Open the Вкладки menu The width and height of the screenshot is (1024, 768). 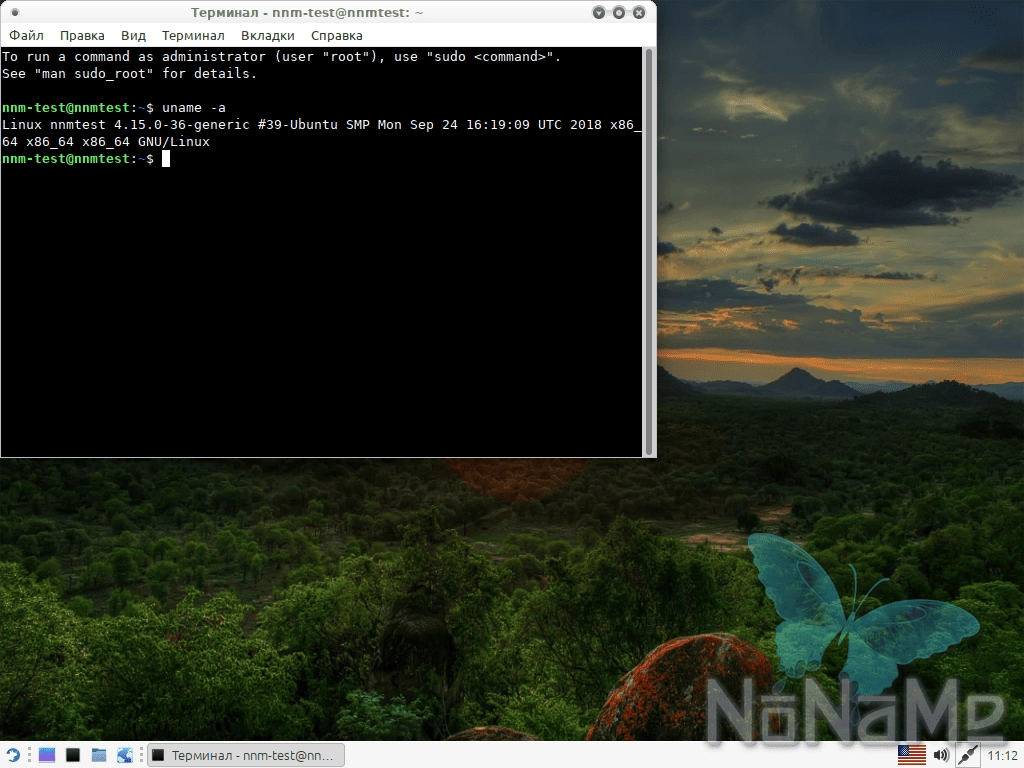(268, 35)
